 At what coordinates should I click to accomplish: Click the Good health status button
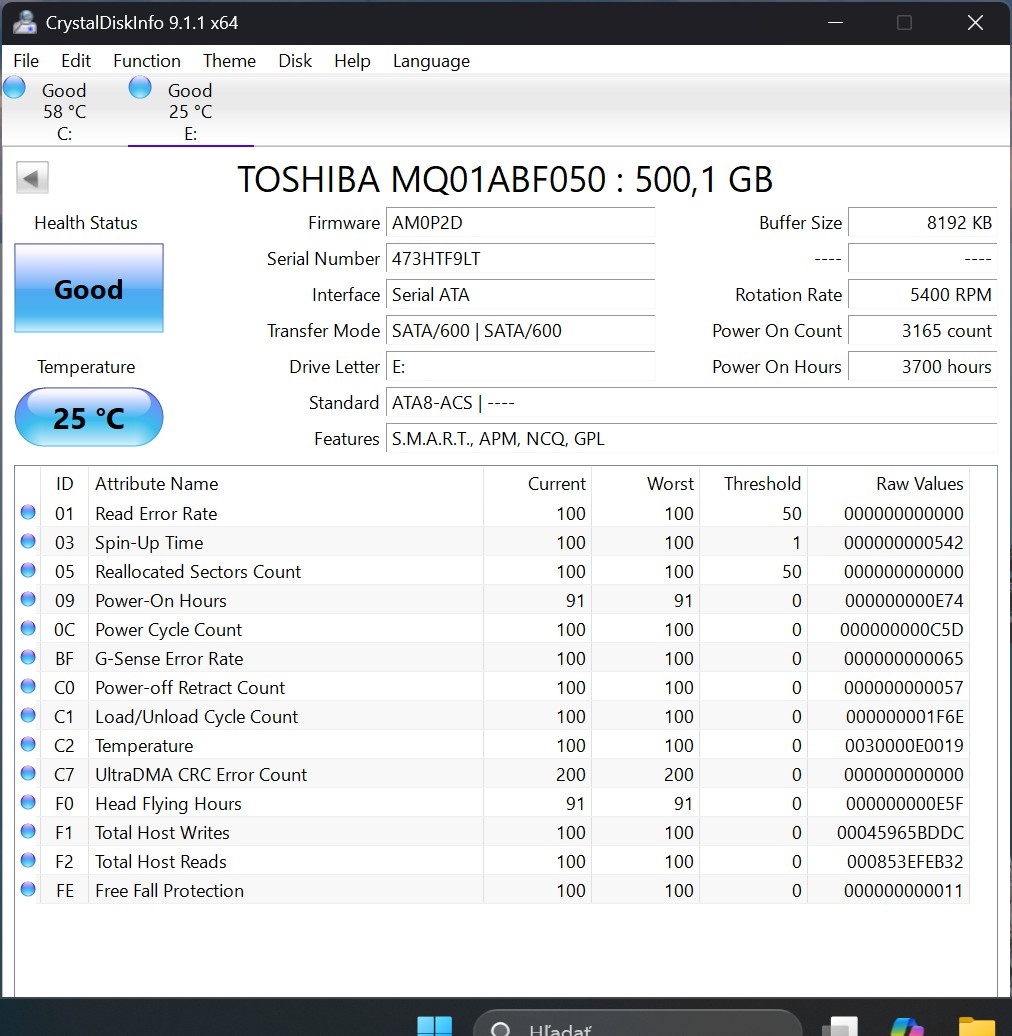(88, 290)
